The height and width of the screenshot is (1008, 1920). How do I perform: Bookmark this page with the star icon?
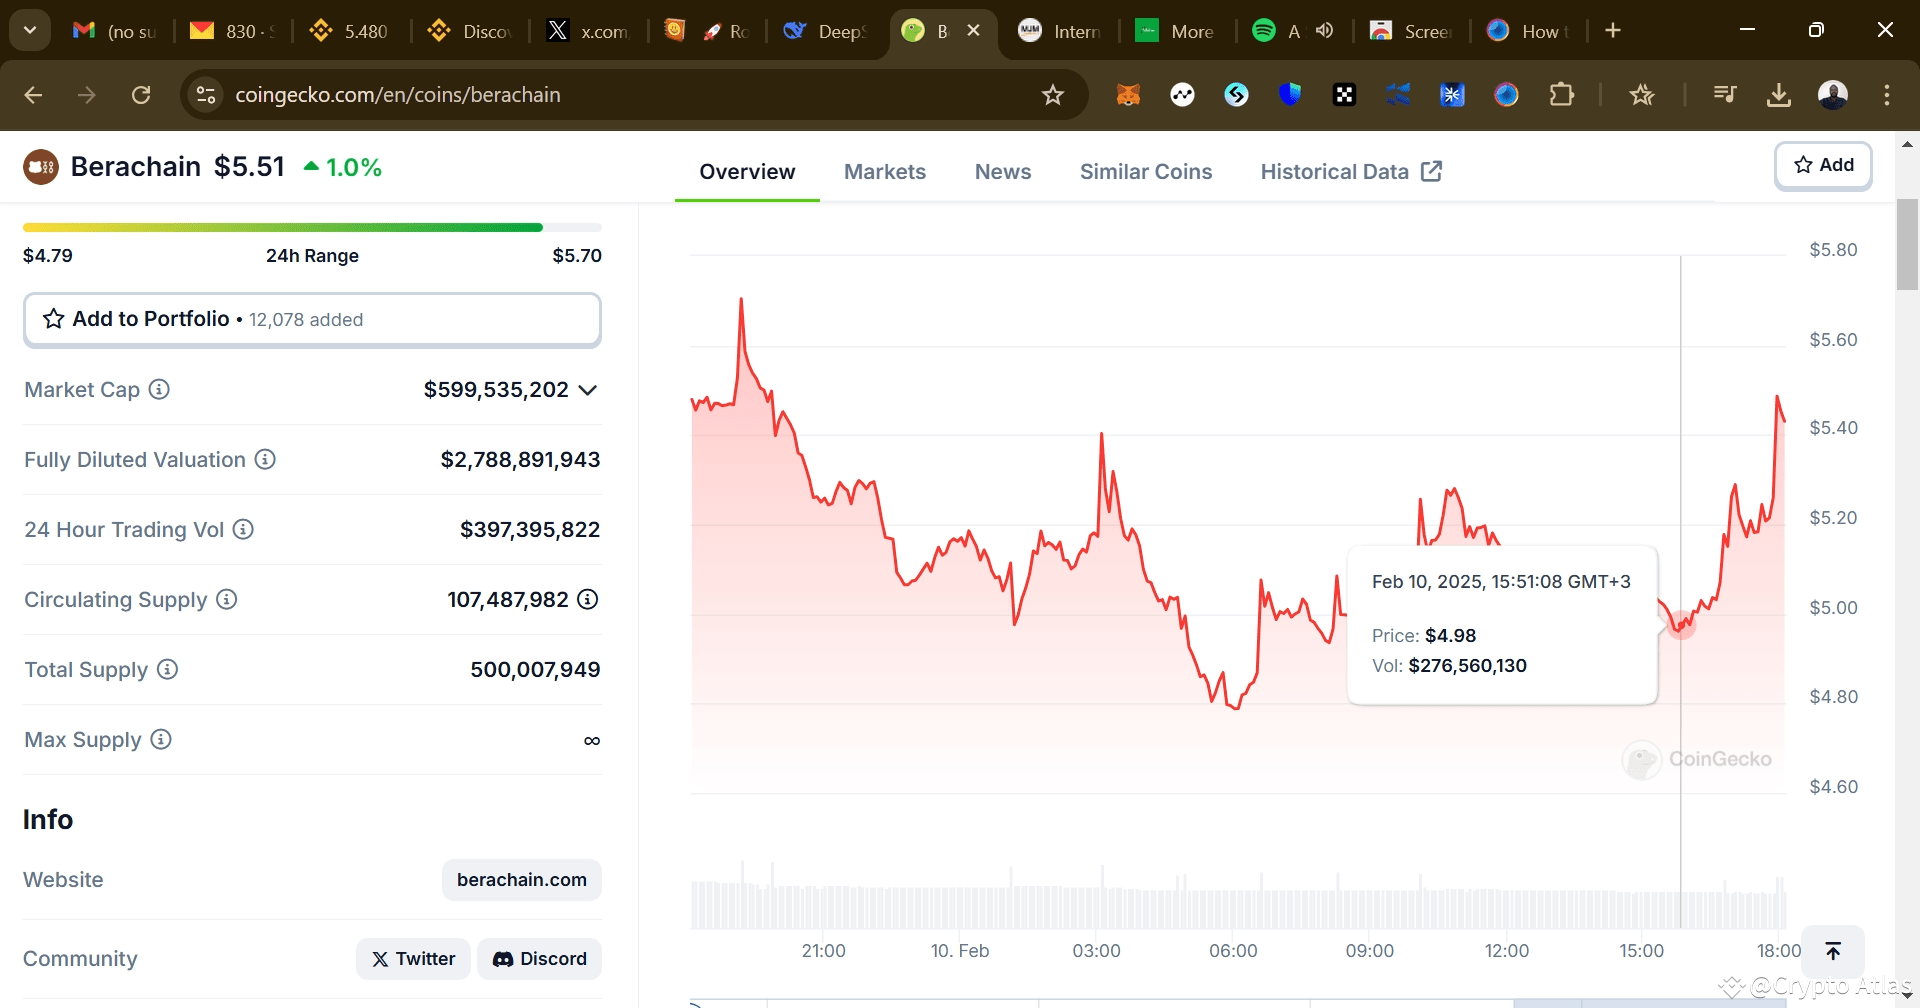point(1053,95)
